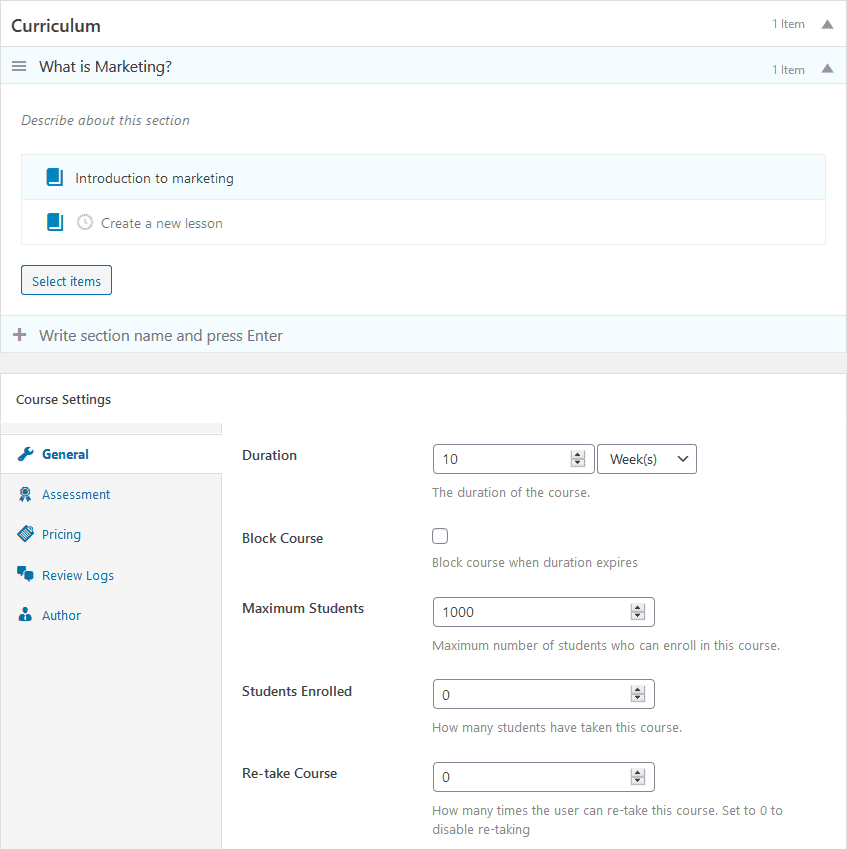Click the Assessment badge icon
Viewport: 847px width, 849px height.
pyautogui.click(x=25, y=494)
